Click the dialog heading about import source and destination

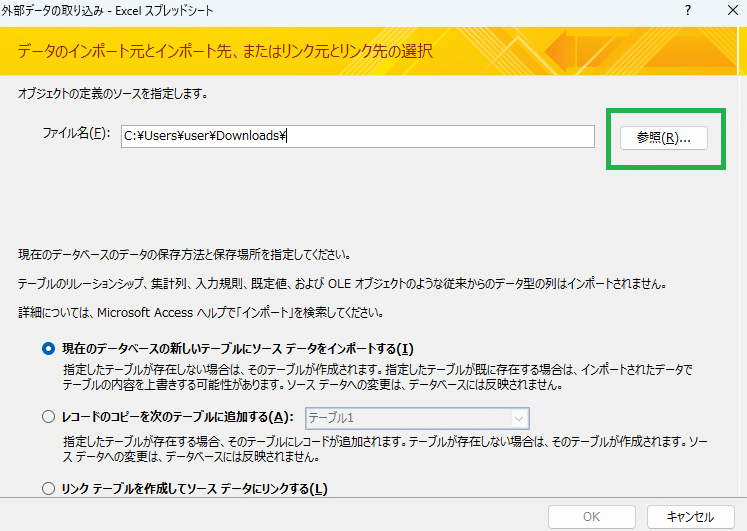coord(225,51)
